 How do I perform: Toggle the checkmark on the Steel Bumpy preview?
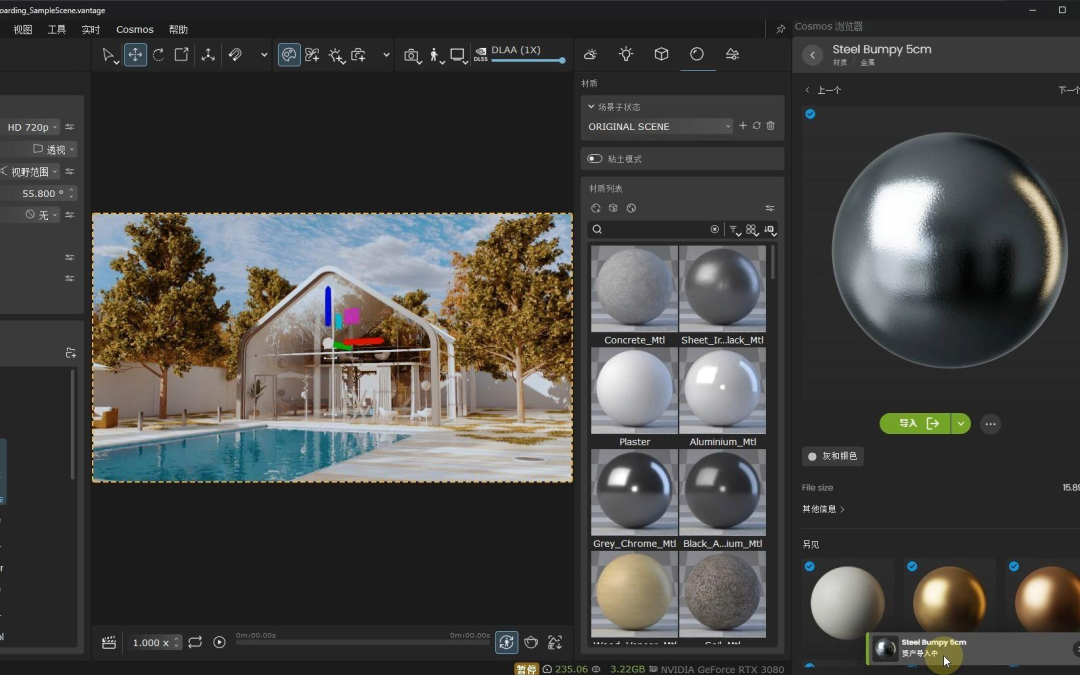pyautogui.click(x=810, y=114)
